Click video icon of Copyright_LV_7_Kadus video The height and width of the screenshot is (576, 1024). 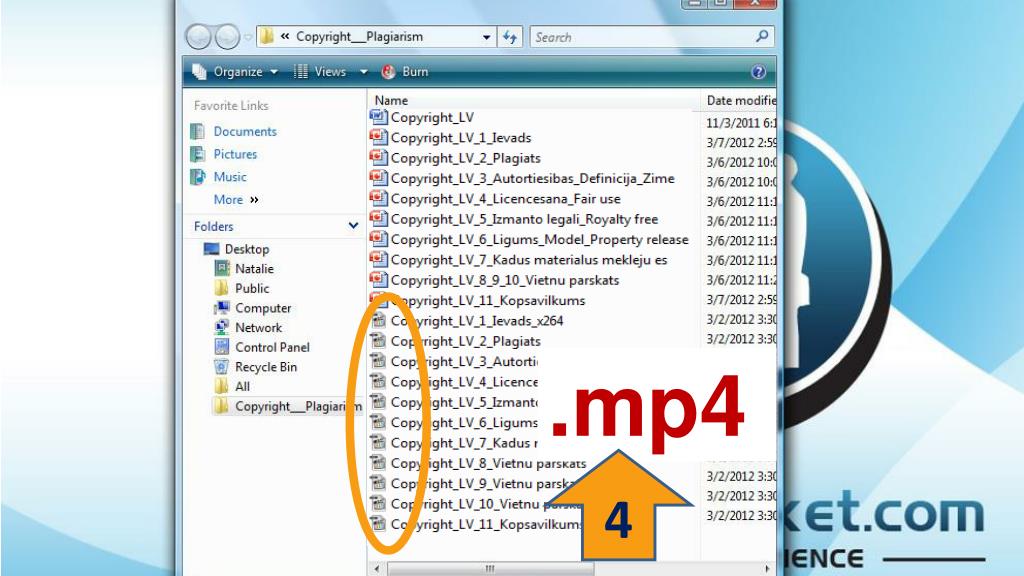click(378, 442)
